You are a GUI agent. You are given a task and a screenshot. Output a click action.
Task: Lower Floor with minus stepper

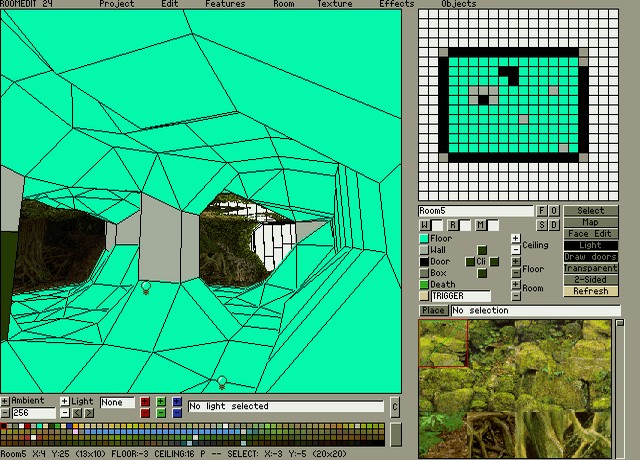coord(515,274)
